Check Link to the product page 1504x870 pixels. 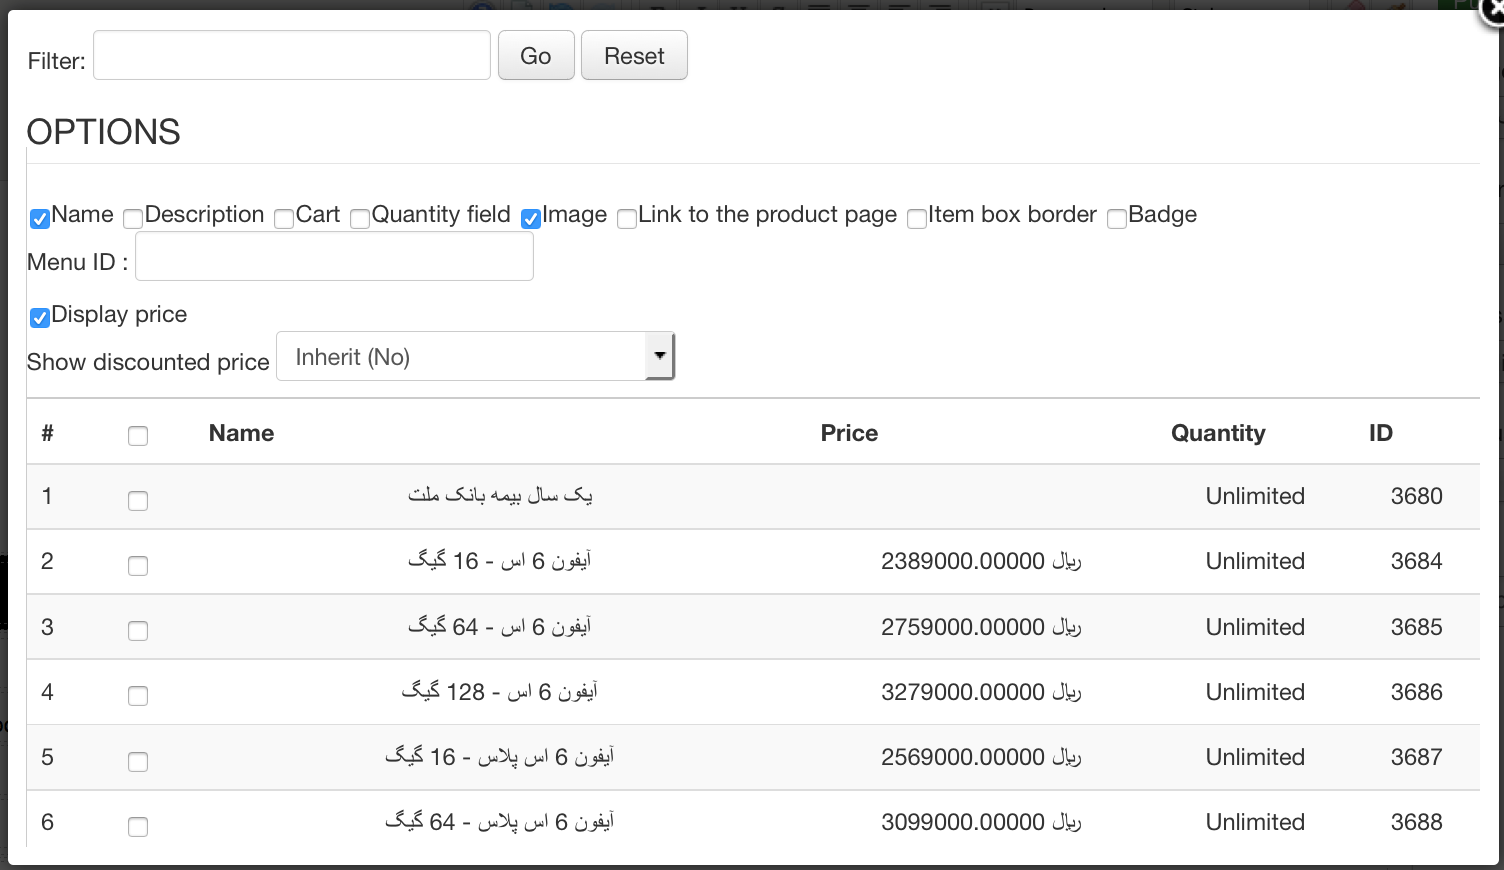[627, 218]
